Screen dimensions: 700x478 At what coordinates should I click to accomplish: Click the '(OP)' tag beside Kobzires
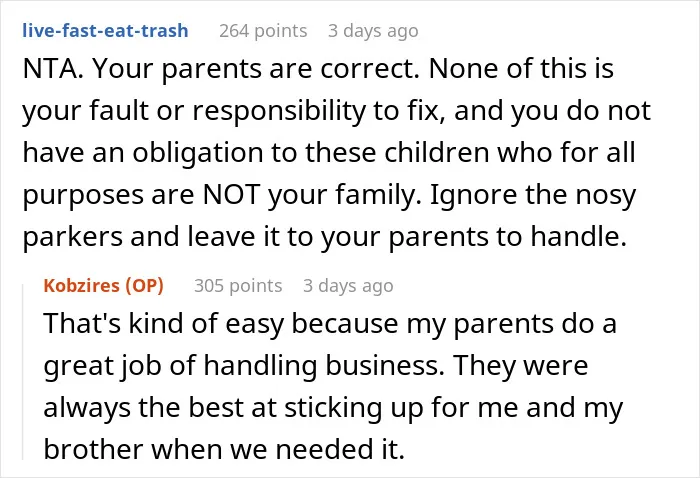coord(145,286)
